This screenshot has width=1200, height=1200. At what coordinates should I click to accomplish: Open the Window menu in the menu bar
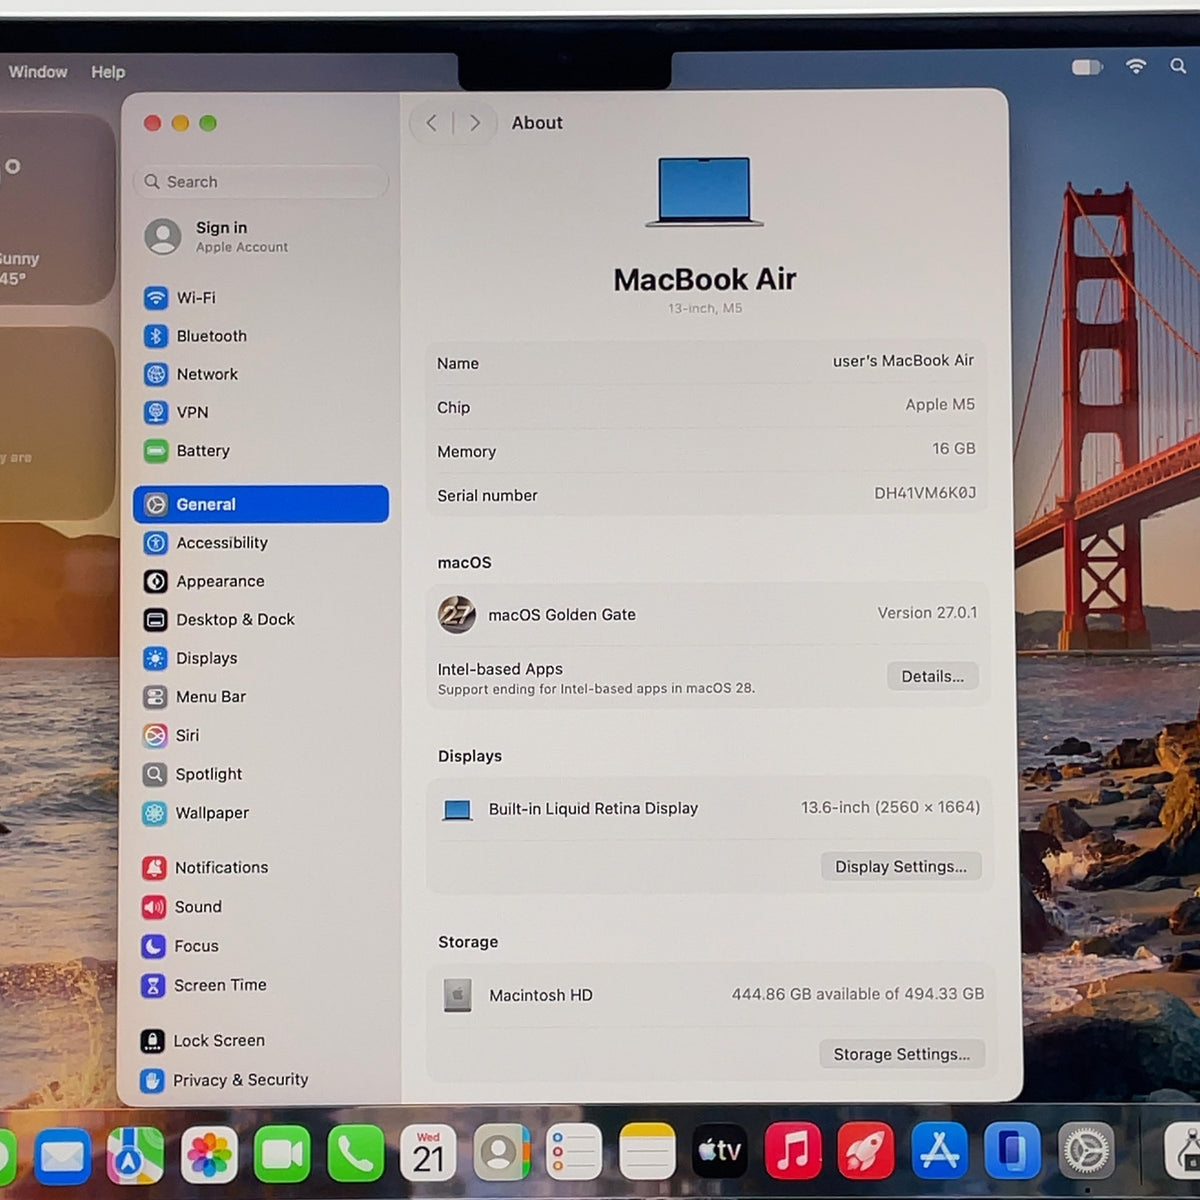38,72
